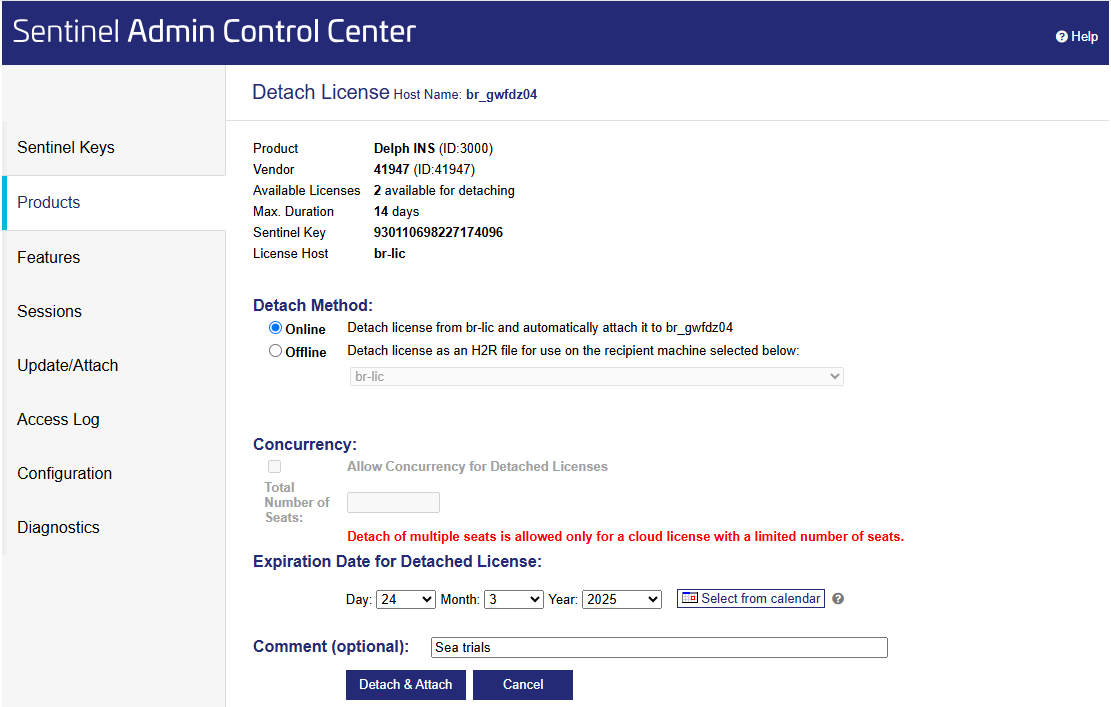View the Access Log
This screenshot has height=707, width=1111.
[x=59, y=420]
